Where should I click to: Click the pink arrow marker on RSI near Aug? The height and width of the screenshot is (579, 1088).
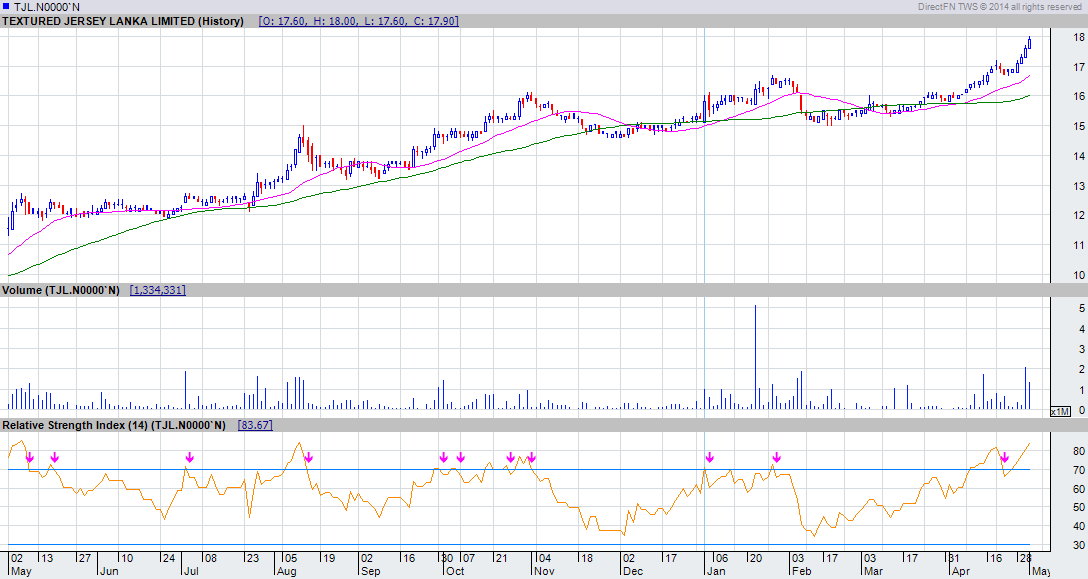click(310, 458)
